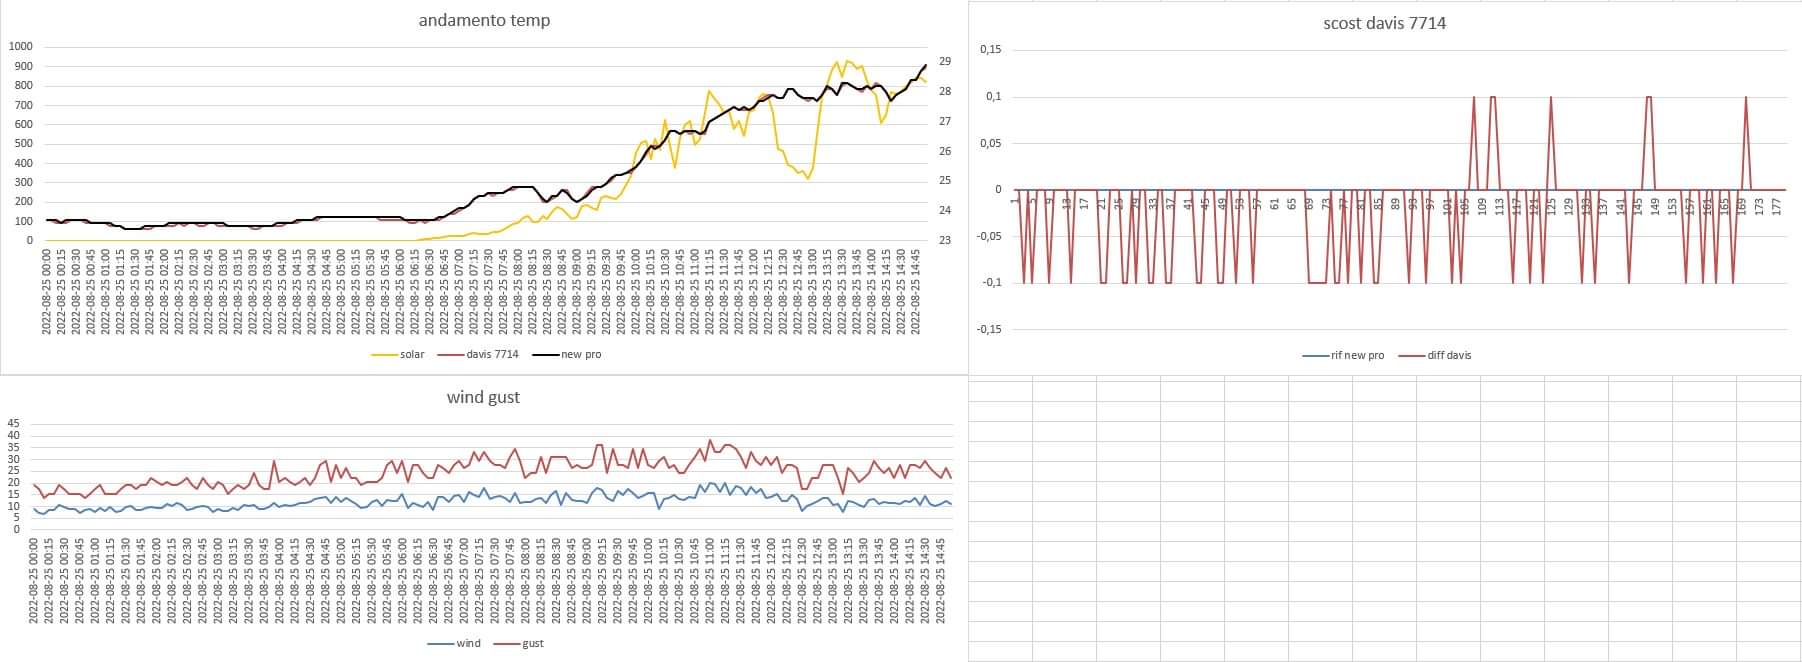Click the 'diff davis' legend entry
This screenshot has width=1802, height=662.
tap(1435, 355)
